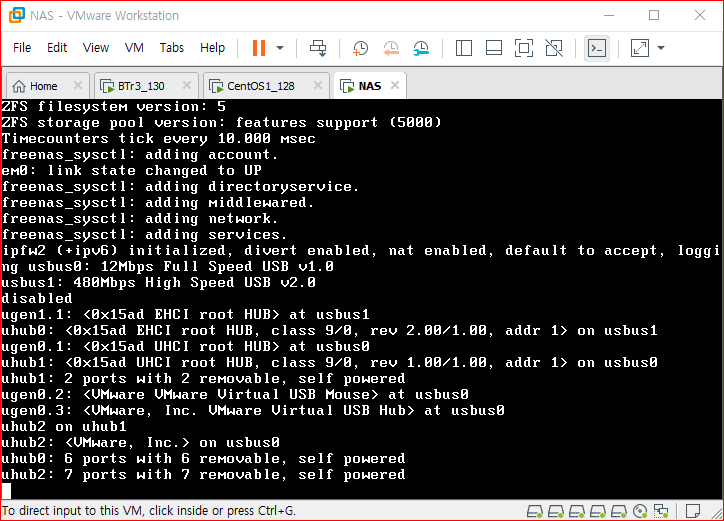Select the NAS tab

coord(369,86)
